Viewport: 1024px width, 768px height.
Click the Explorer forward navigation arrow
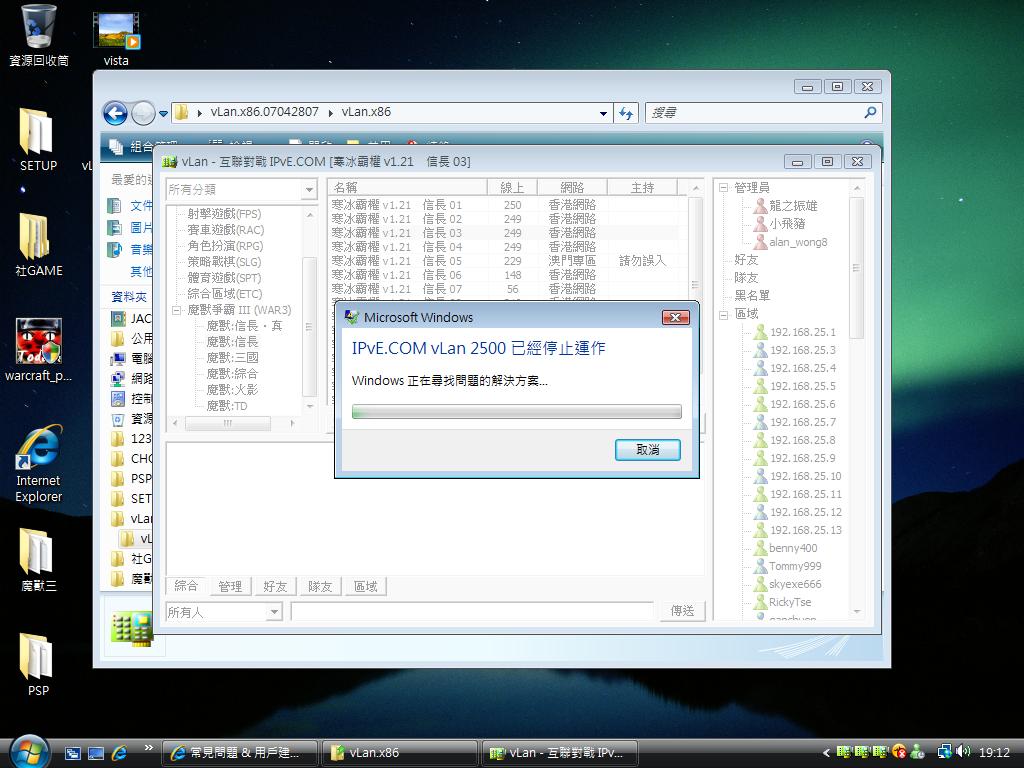point(143,113)
